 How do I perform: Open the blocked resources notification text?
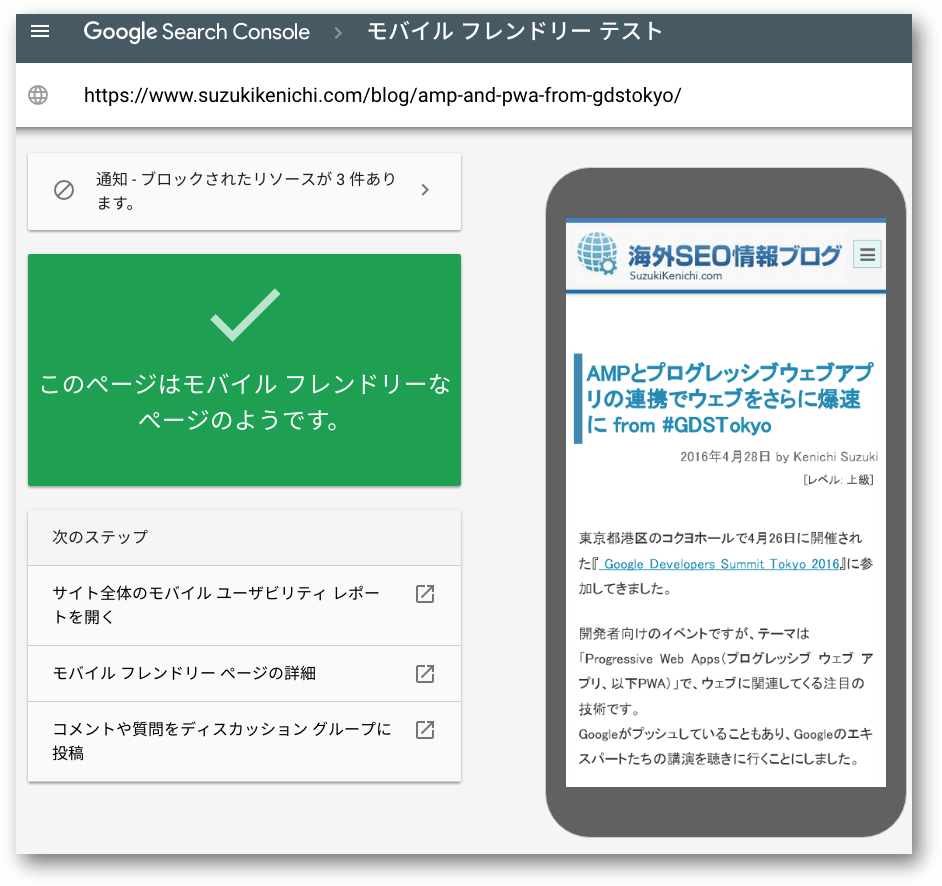click(245, 191)
